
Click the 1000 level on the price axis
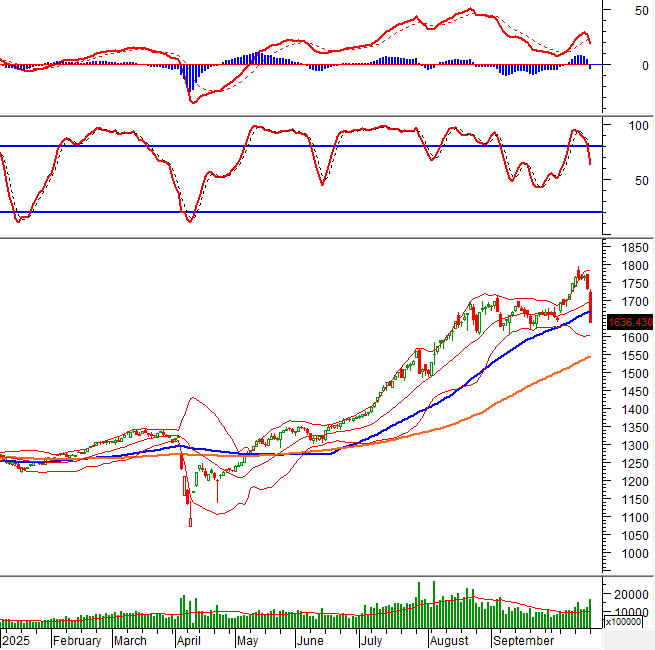[630, 554]
